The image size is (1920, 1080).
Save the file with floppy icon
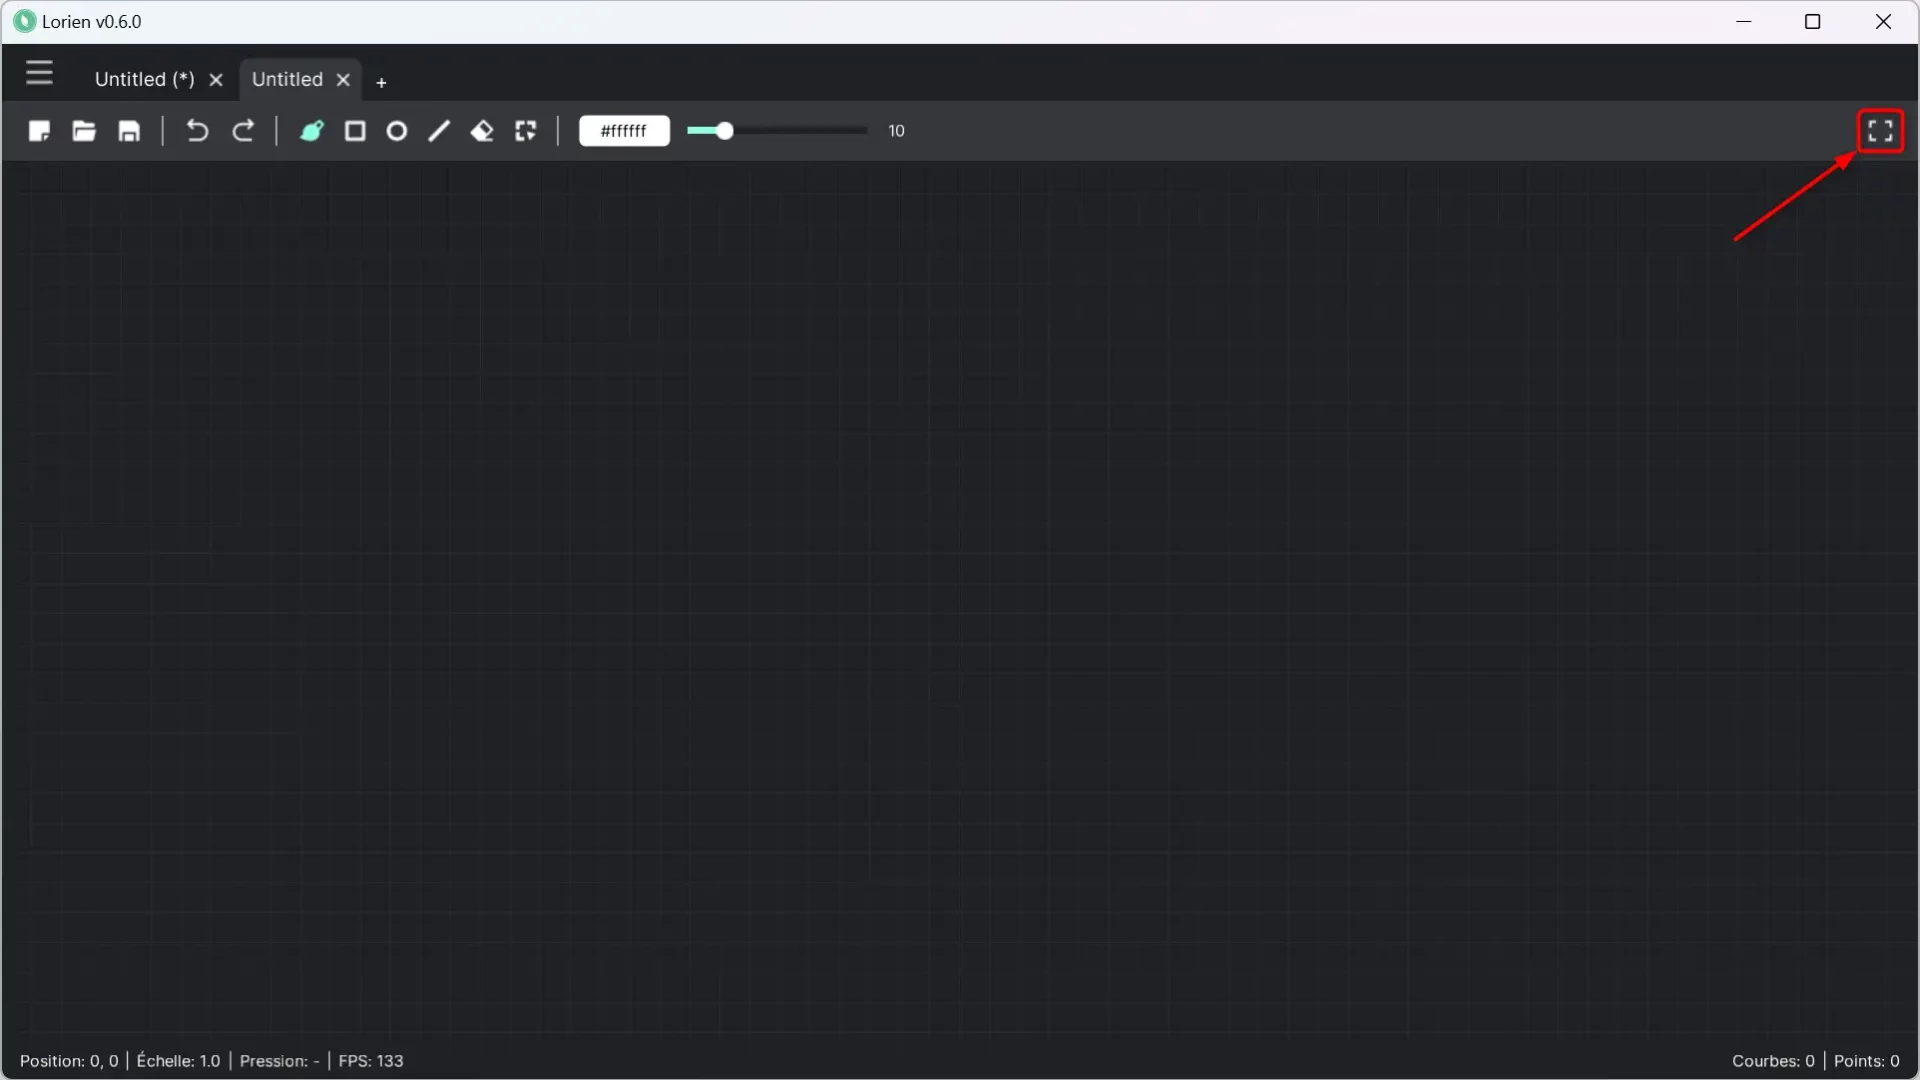(129, 131)
